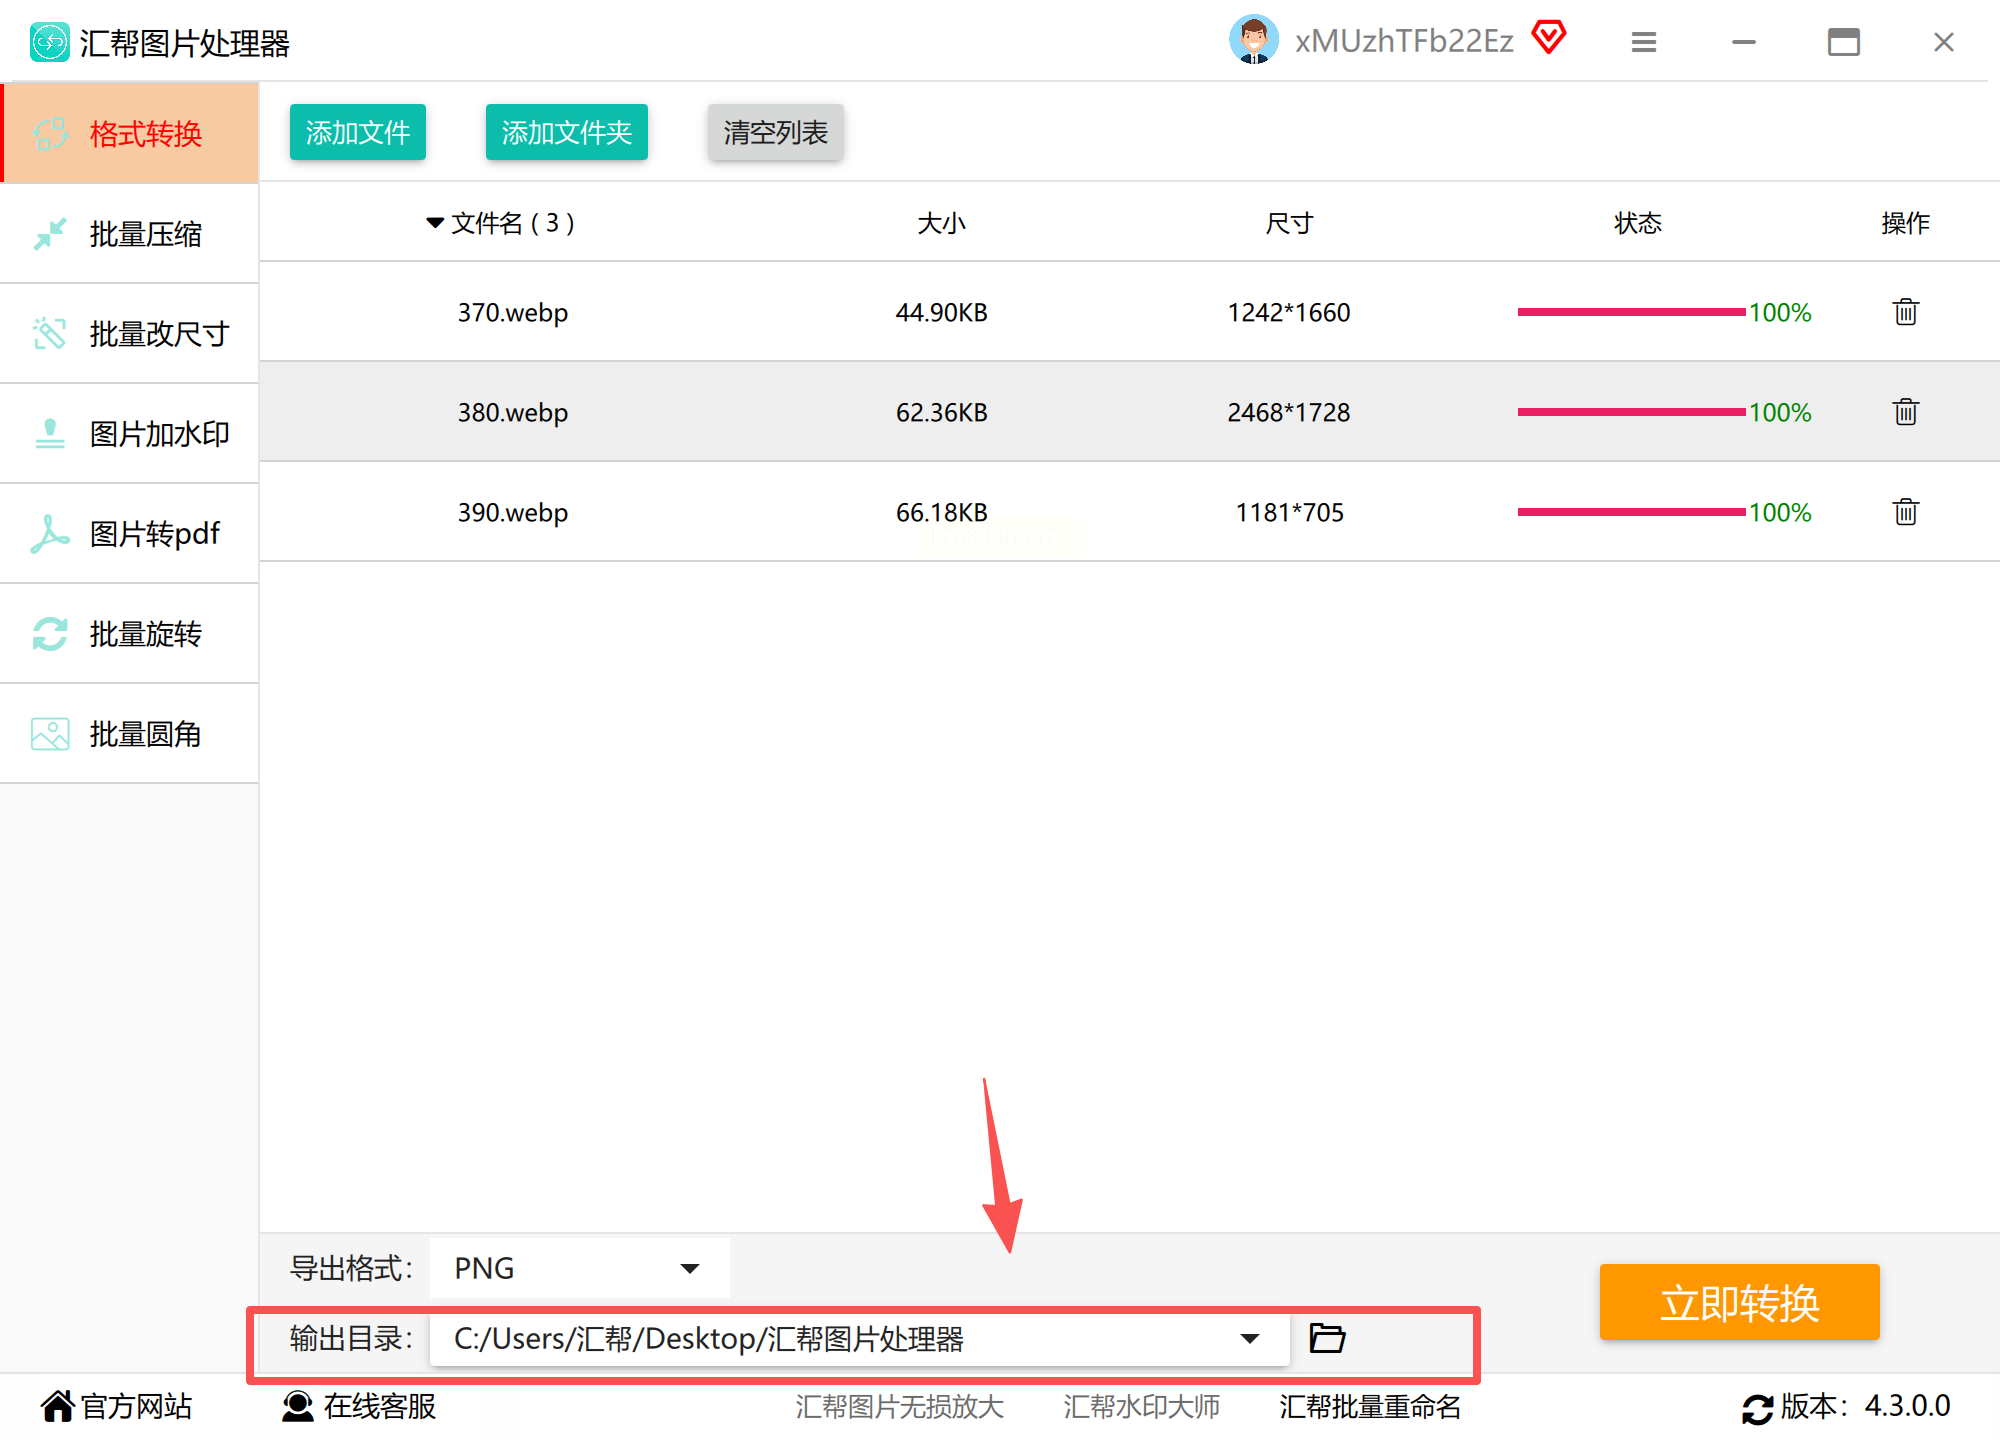Viewport: 2000px width, 1440px height.
Task: Expand the 导出格式 PNG dropdown
Action: tap(689, 1268)
